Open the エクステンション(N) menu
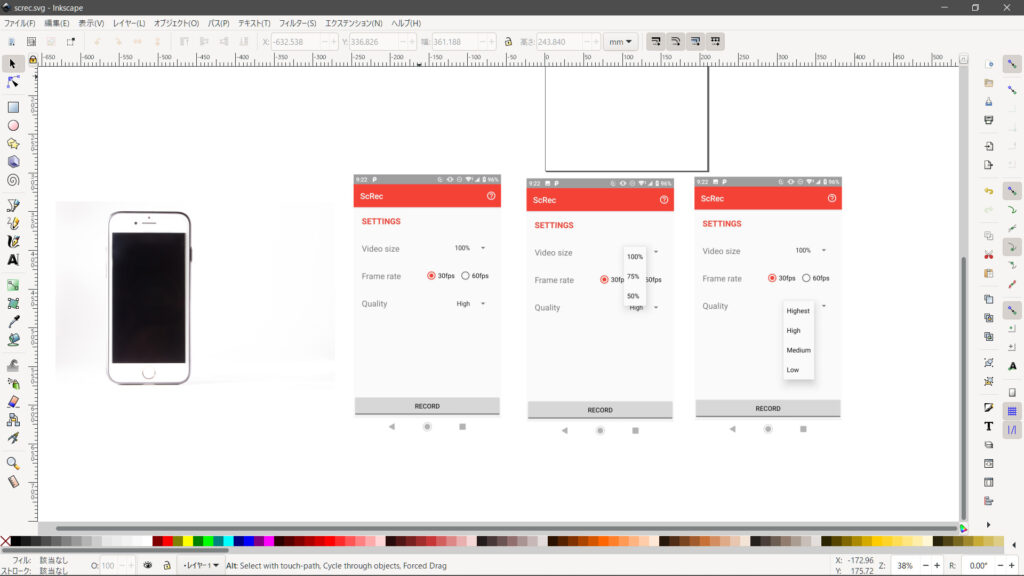 [354, 24]
